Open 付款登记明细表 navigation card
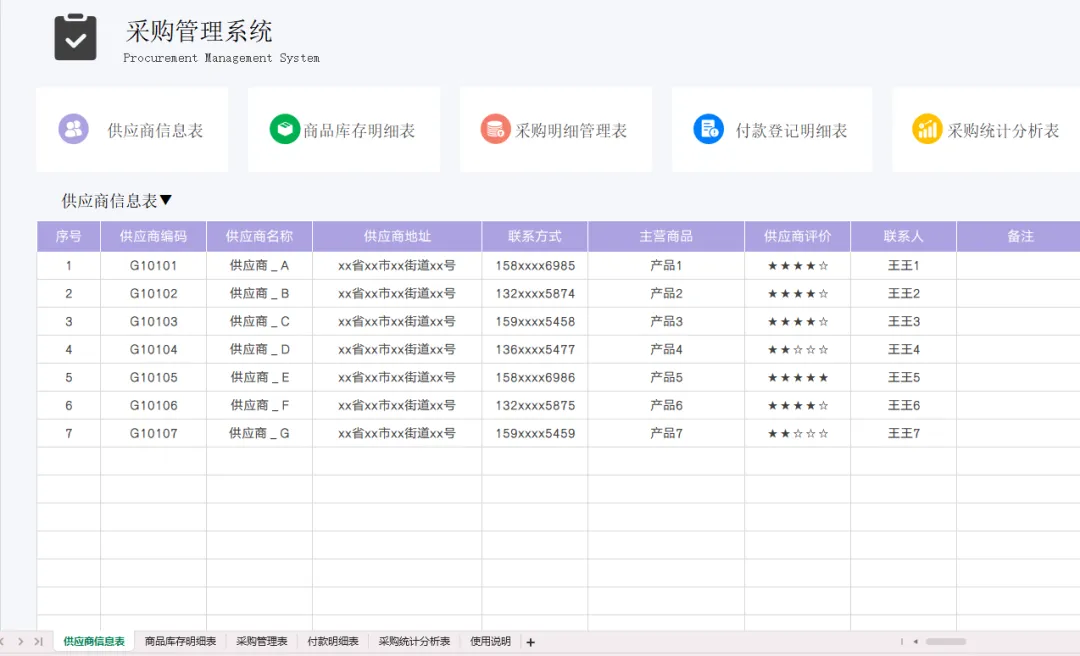 (772, 130)
